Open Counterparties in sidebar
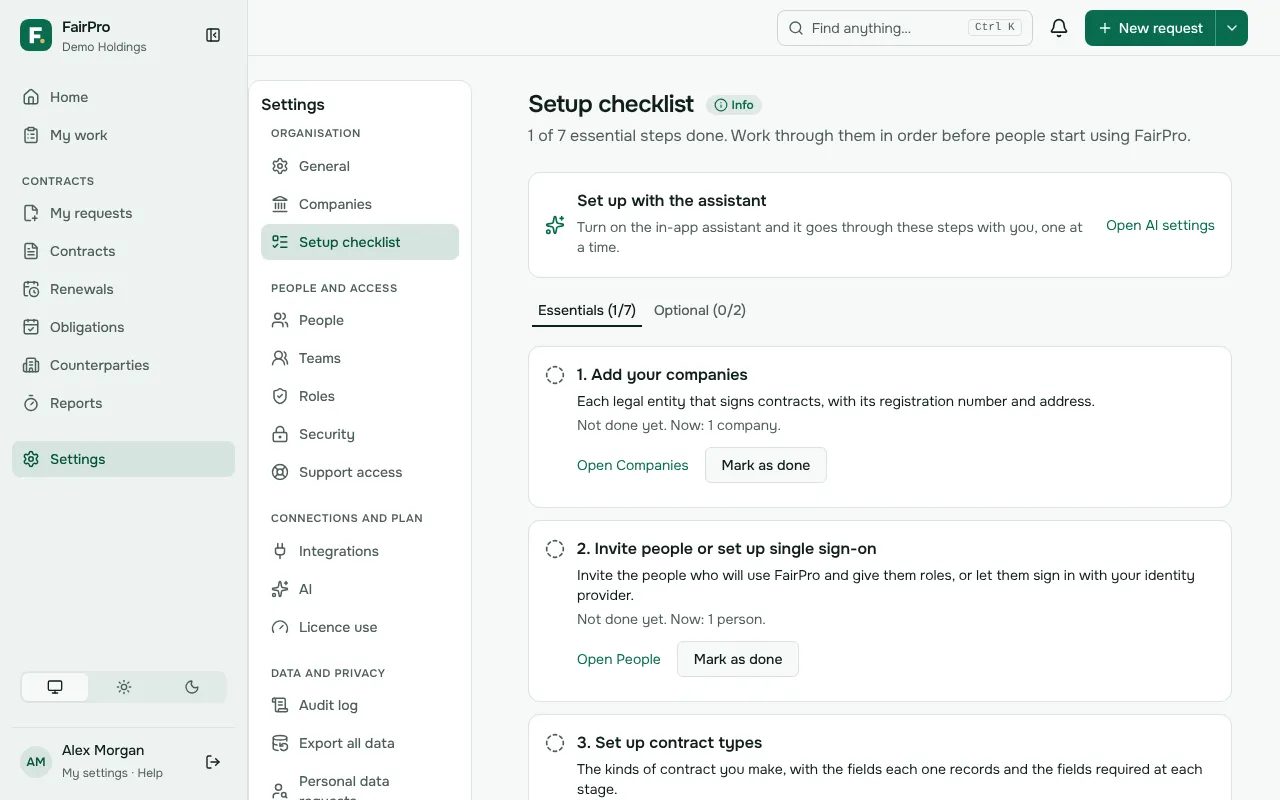1280x800 pixels. pos(123,365)
